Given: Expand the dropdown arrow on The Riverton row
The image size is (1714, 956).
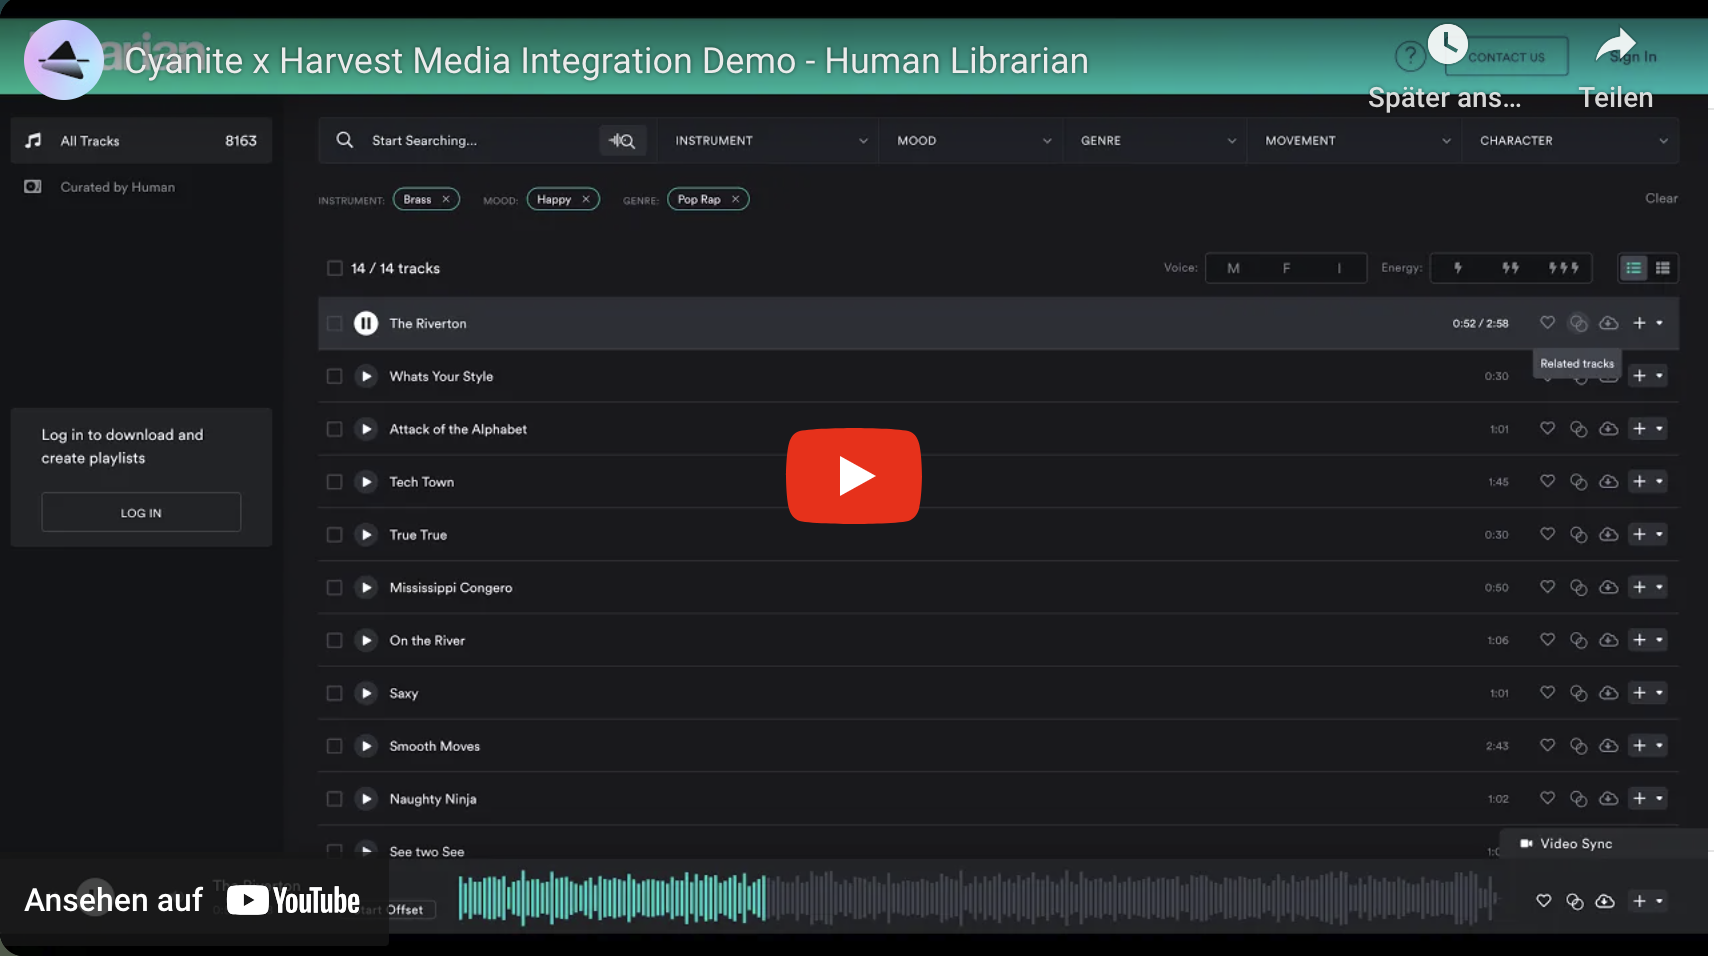Looking at the screenshot, I should (x=1659, y=323).
